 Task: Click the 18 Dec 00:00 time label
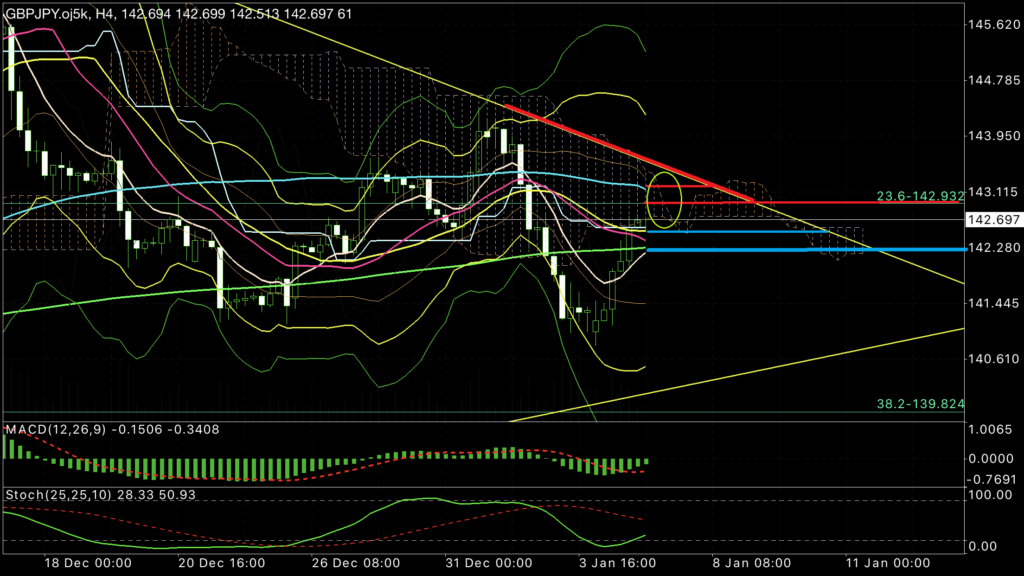pos(88,563)
